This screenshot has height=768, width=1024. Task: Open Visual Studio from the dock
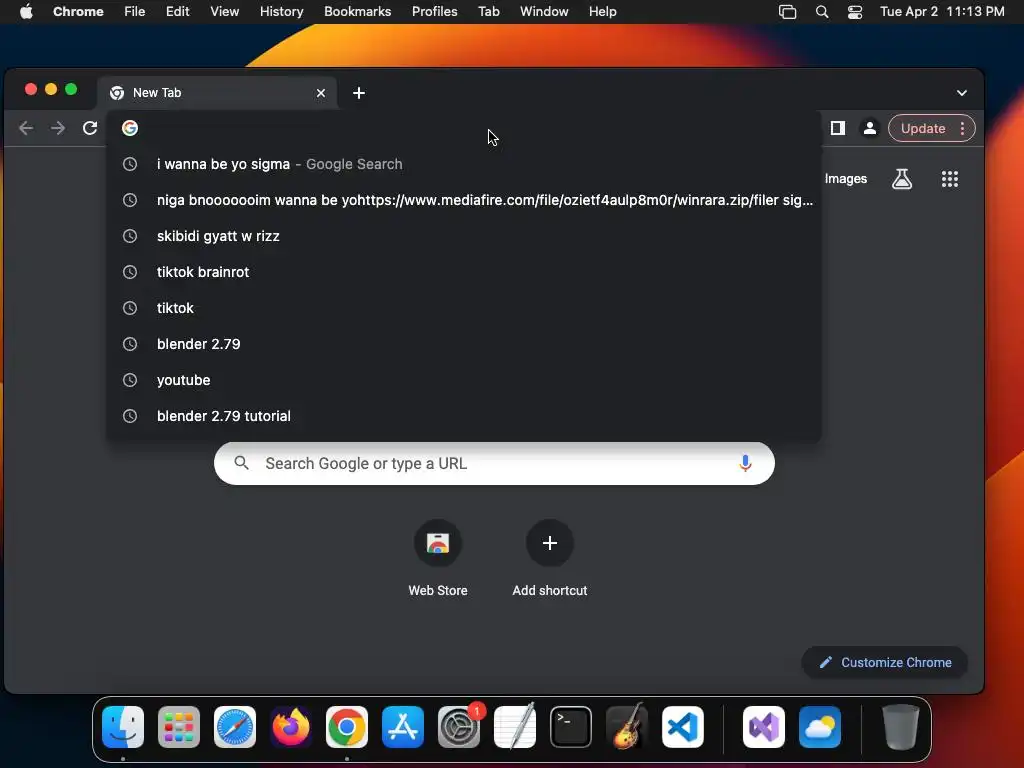coord(763,727)
